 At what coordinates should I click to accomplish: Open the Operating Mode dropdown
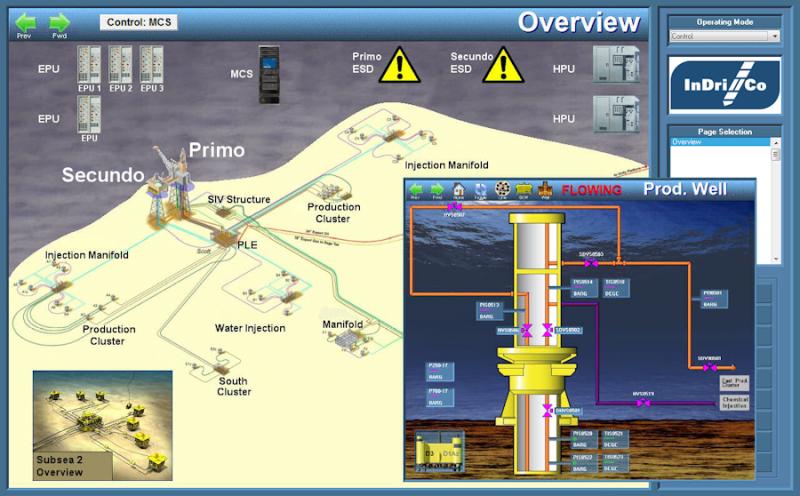(x=724, y=36)
